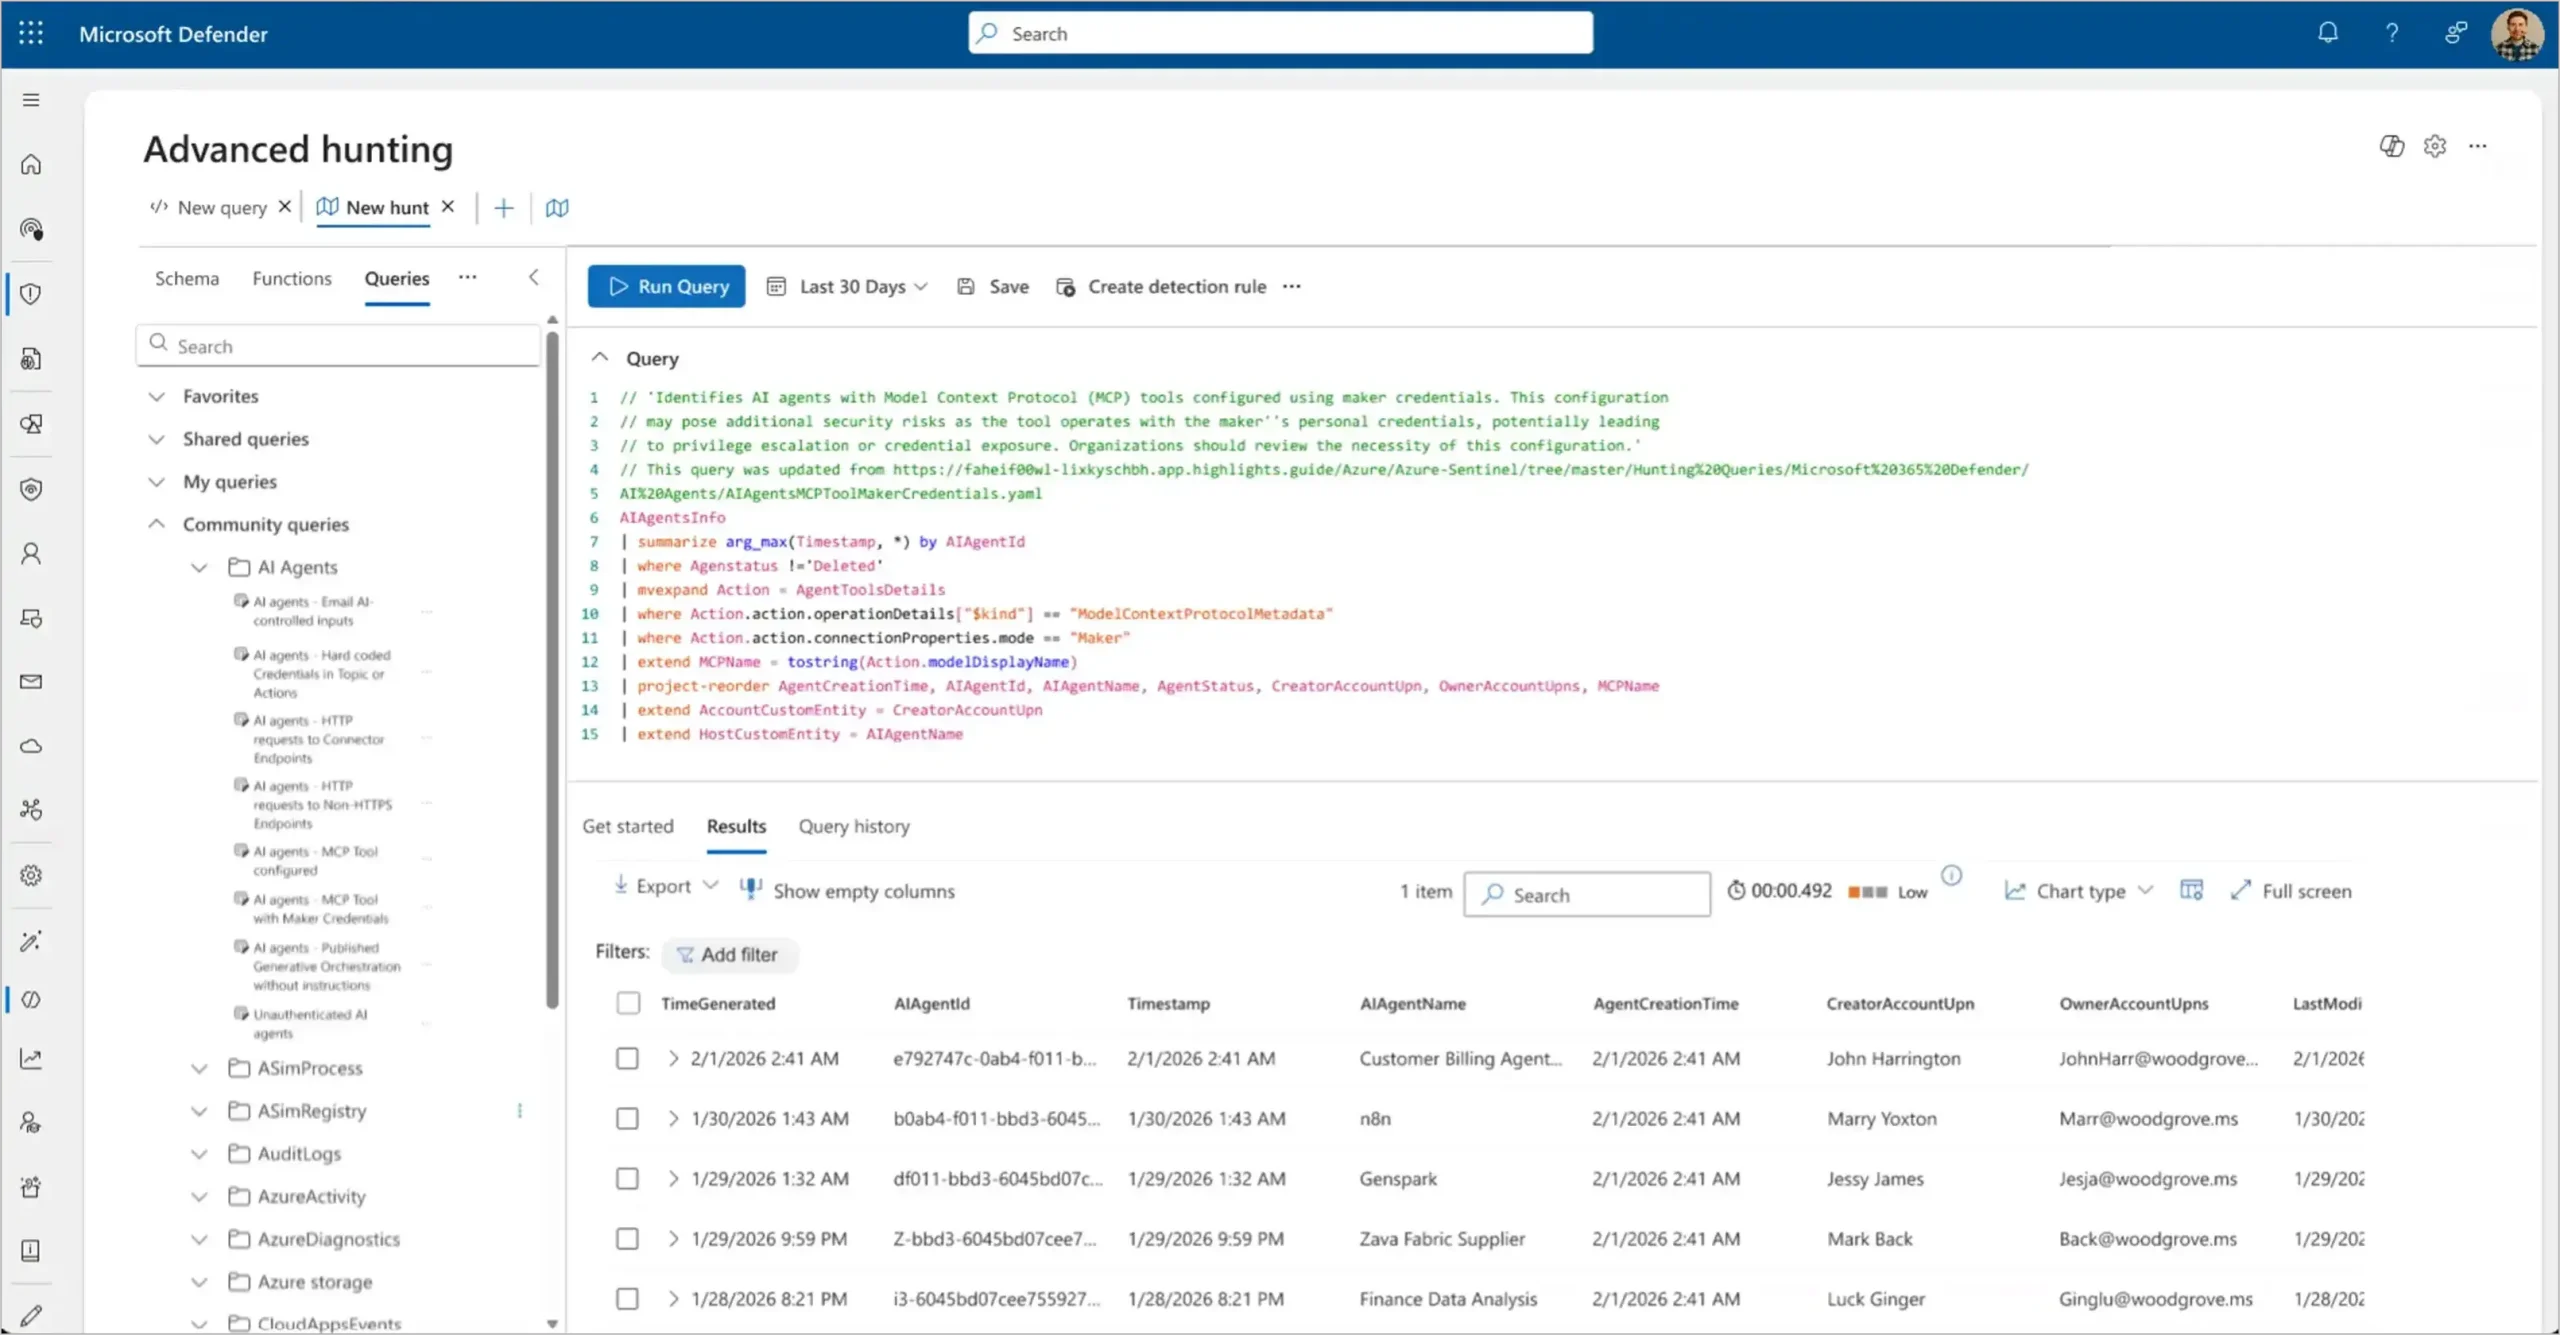Open the envelope icon in the sidebar
2560x1335 pixels.
coord(31,682)
